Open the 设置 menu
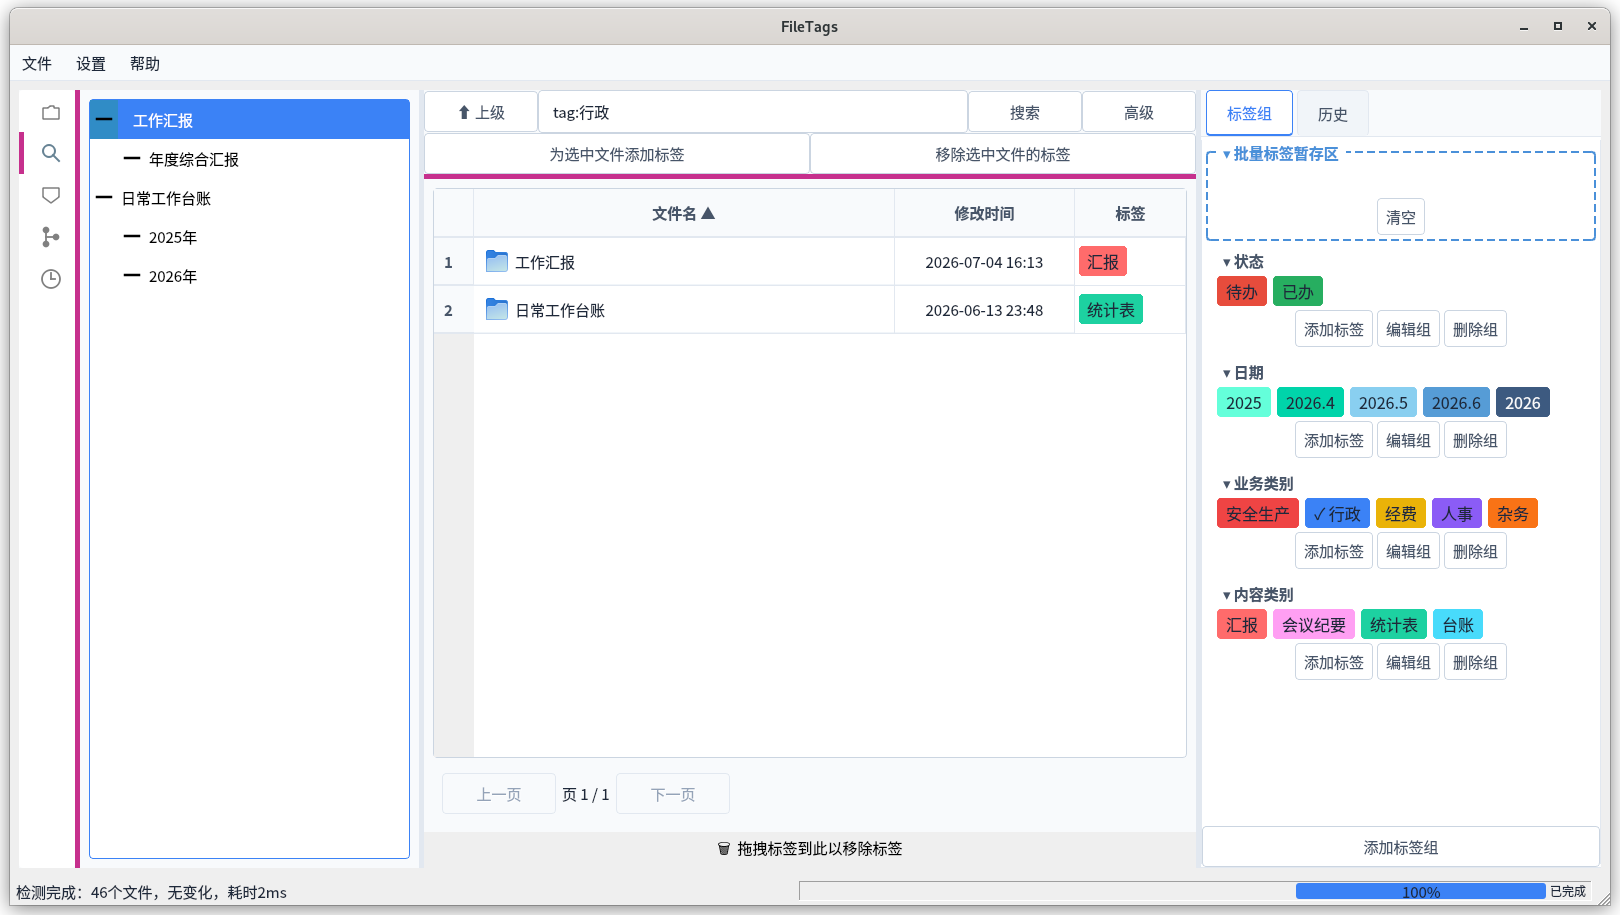The image size is (1620, 915). [91, 64]
